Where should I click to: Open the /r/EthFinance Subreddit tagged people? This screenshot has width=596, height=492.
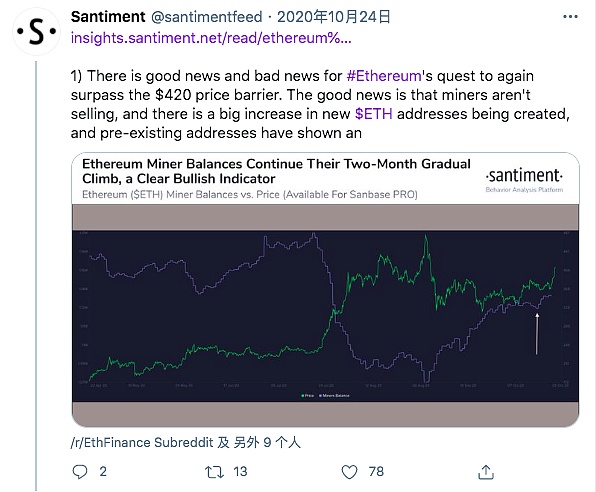[x=185, y=443]
